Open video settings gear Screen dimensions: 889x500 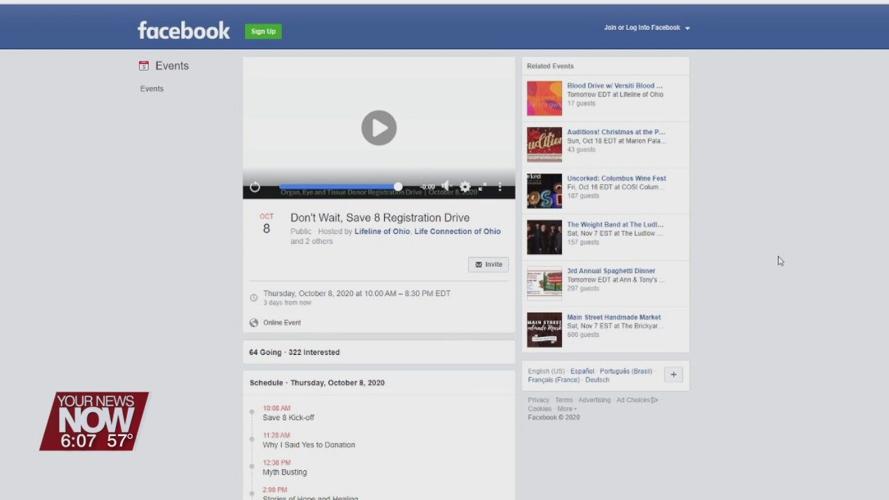pos(465,187)
